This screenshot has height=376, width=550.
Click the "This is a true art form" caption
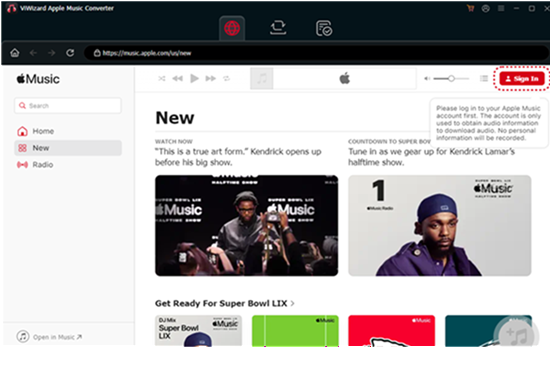(x=238, y=157)
